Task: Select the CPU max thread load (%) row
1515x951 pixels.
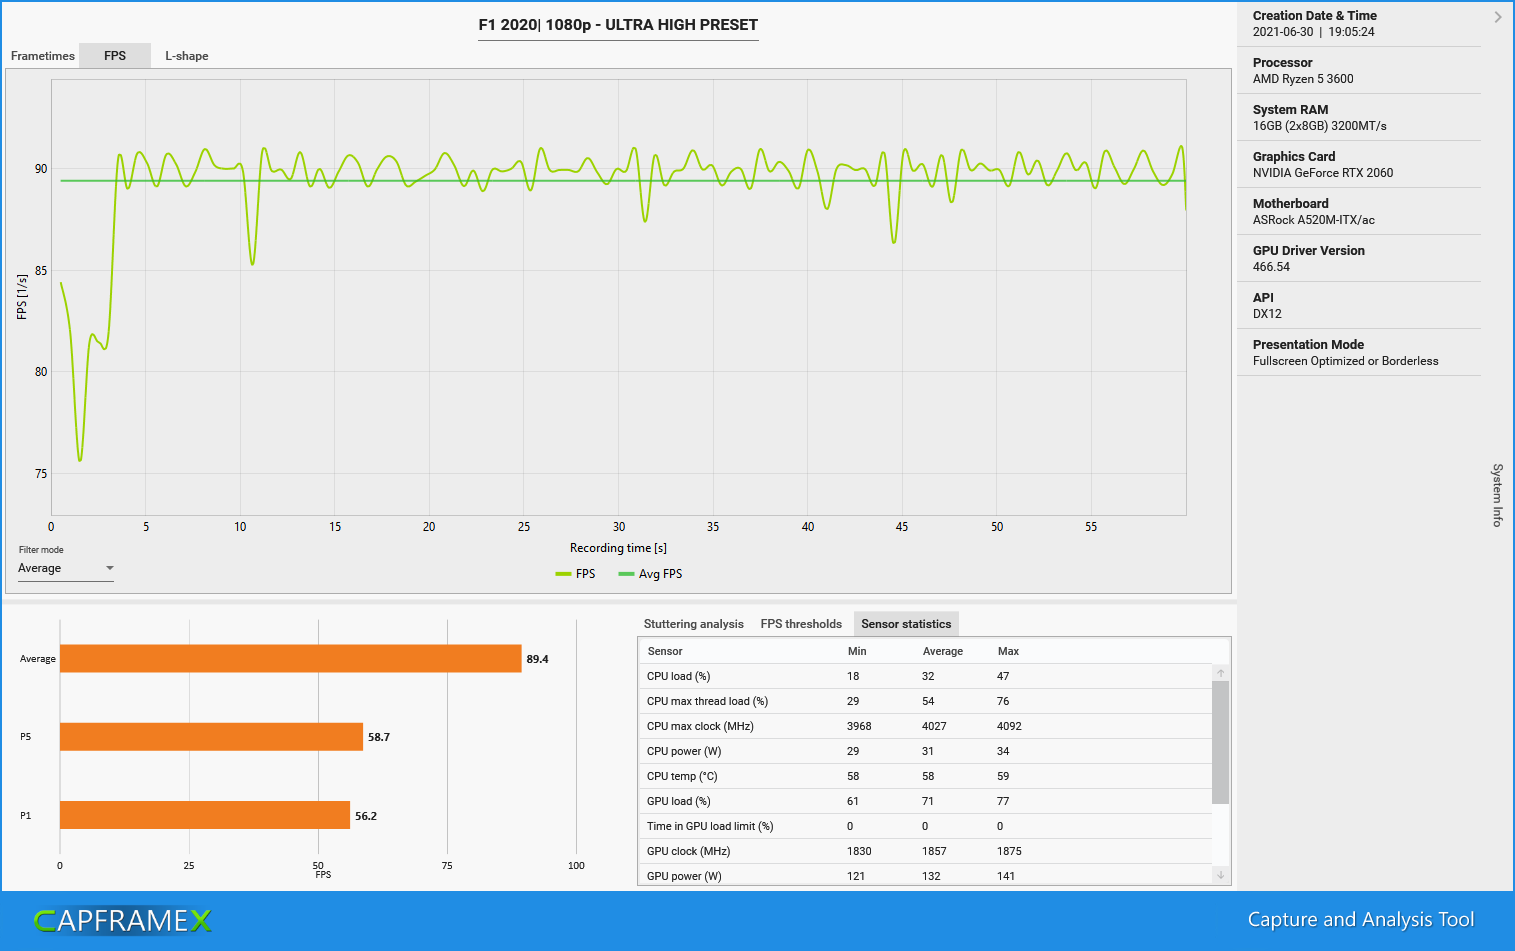Action: pyautogui.click(x=925, y=701)
